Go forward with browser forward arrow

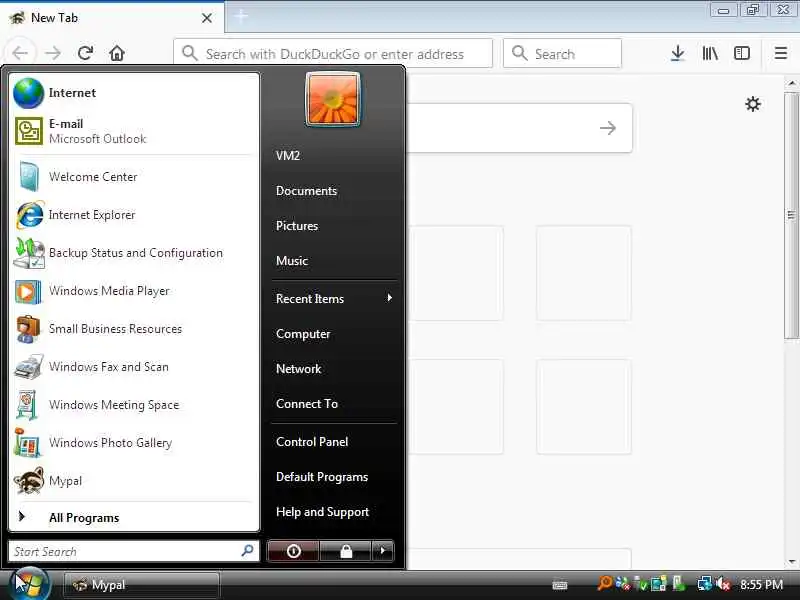pos(53,53)
